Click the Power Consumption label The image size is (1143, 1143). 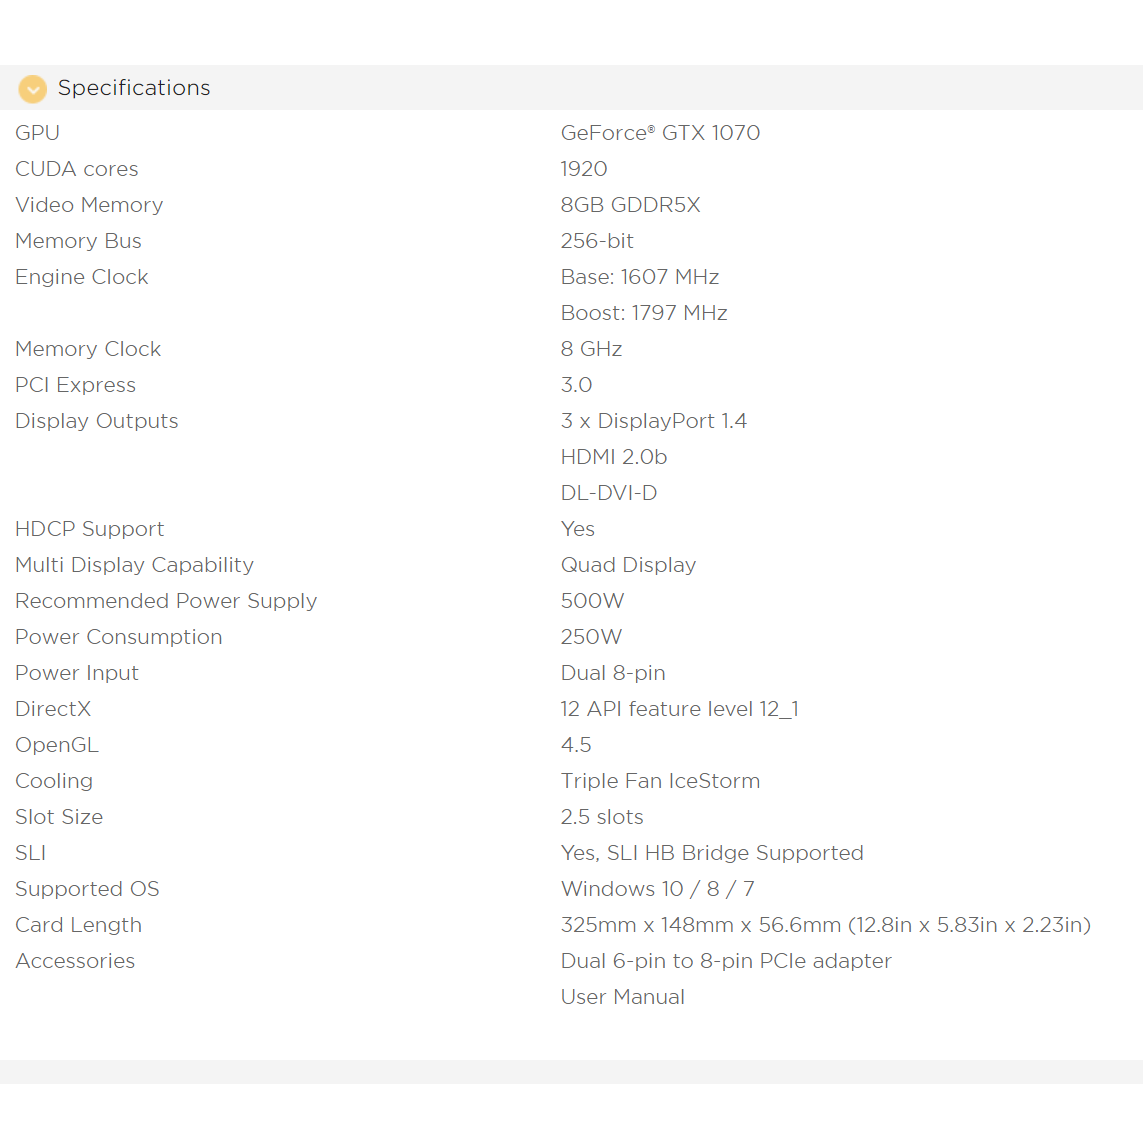(x=119, y=637)
